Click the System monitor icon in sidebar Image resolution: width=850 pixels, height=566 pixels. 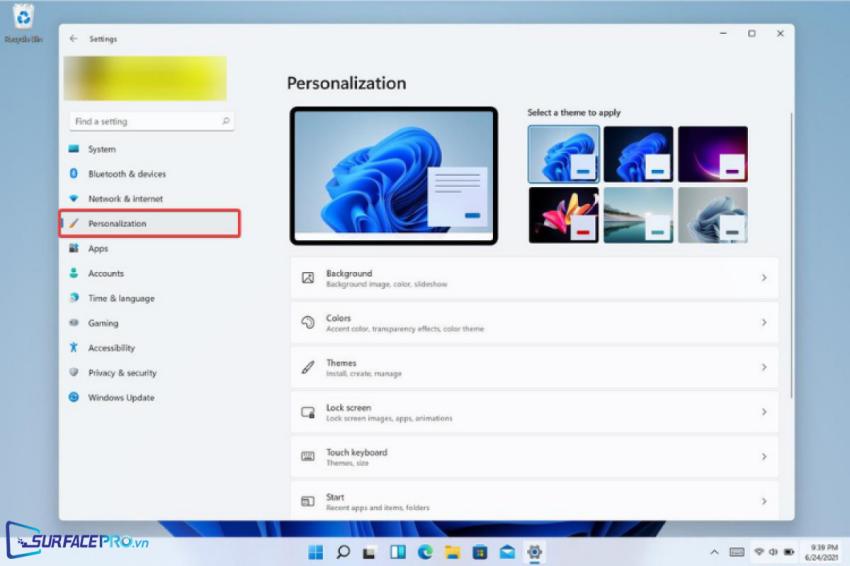click(x=74, y=149)
